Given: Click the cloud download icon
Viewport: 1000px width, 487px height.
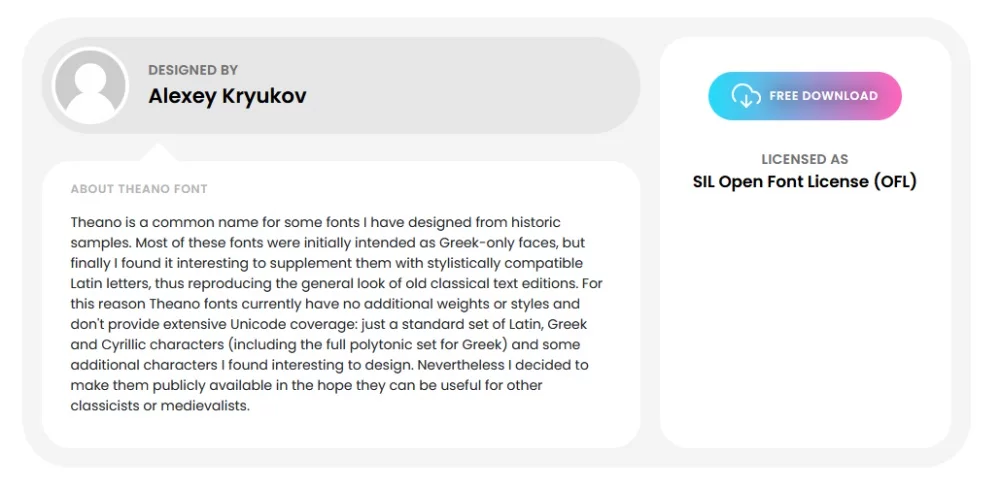Looking at the screenshot, I should tap(746, 96).
